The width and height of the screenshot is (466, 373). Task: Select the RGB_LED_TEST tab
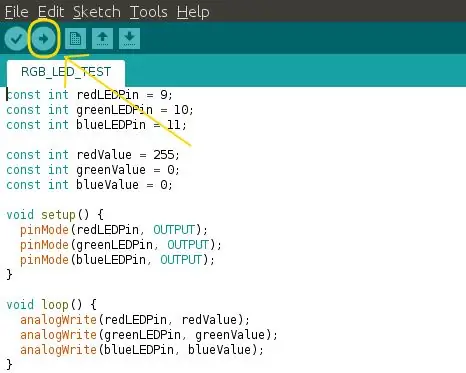click(66, 72)
